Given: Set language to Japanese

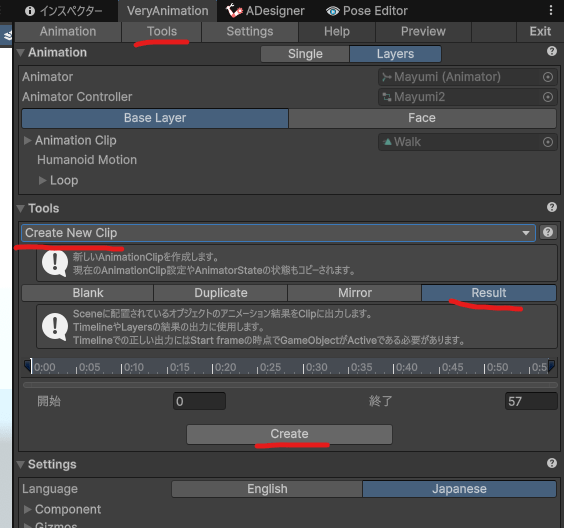Looking at the screenshot, I should coord(459,489).
